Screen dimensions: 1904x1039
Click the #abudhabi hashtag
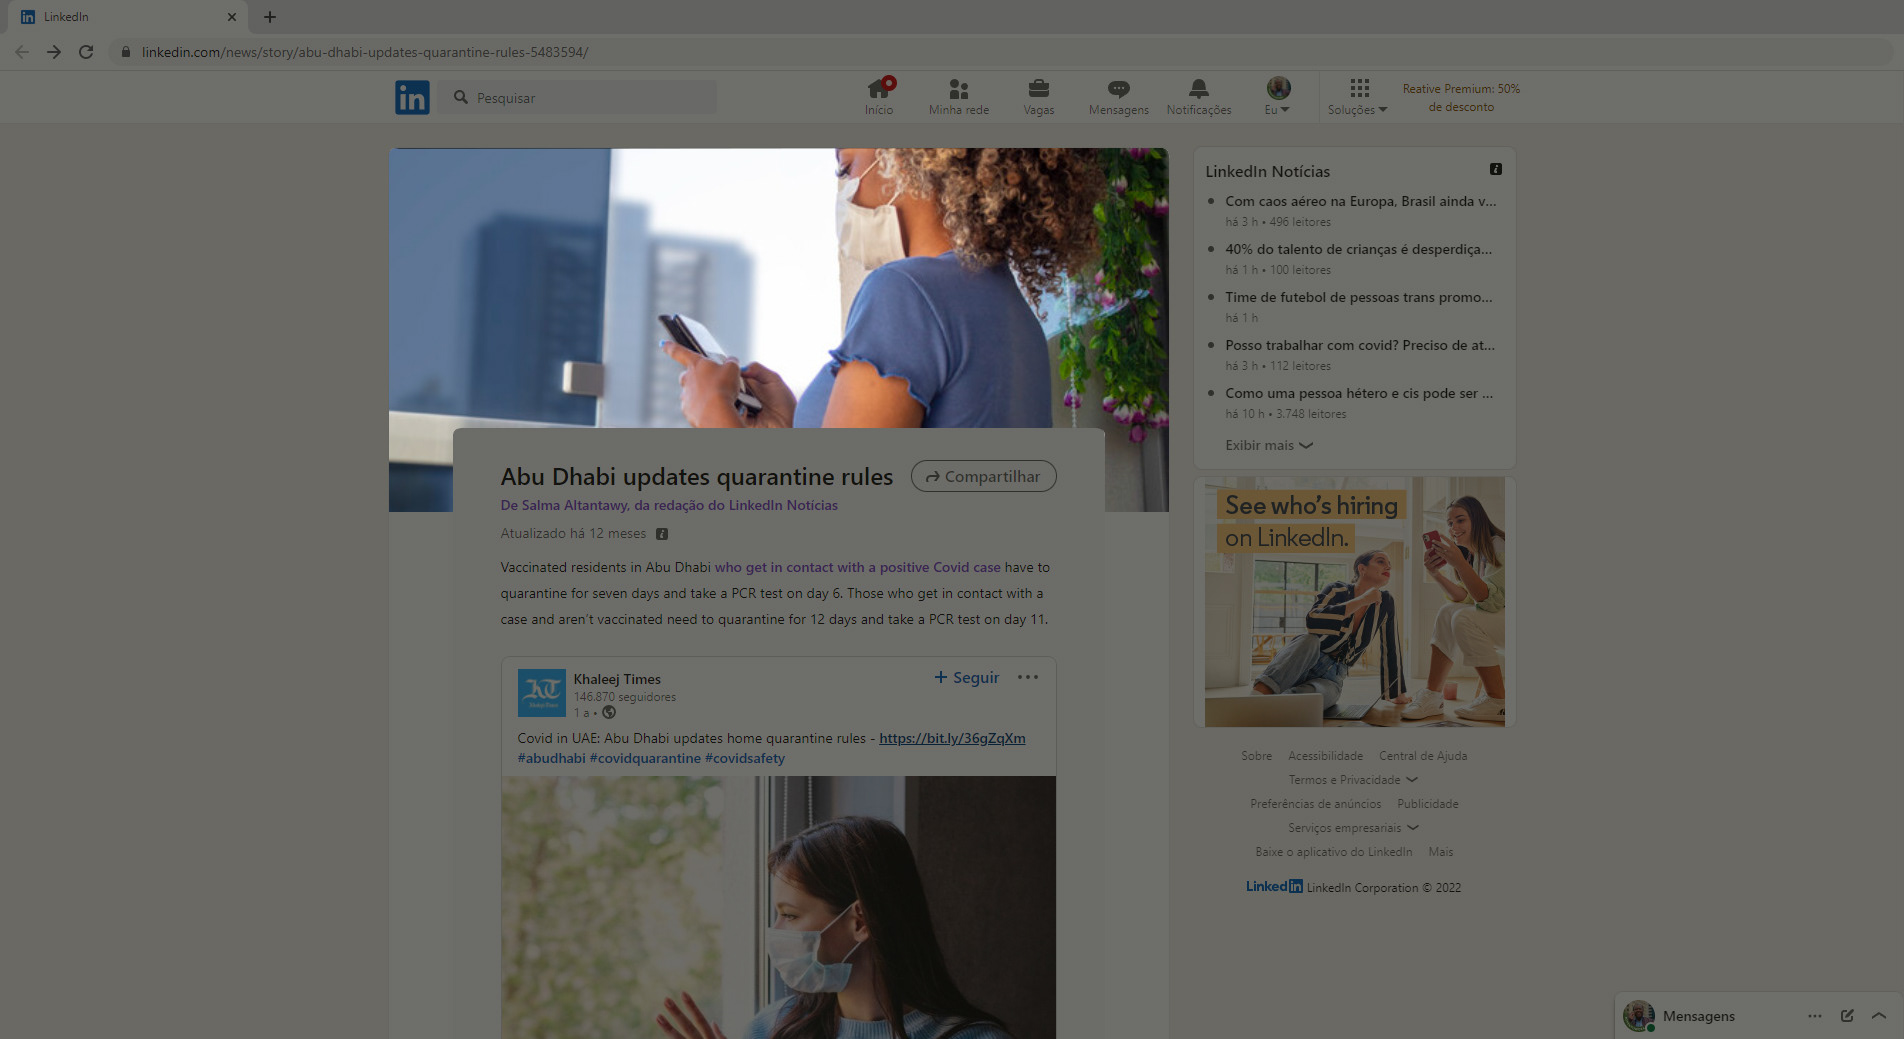pyautogui.click(x=551, y=758)
